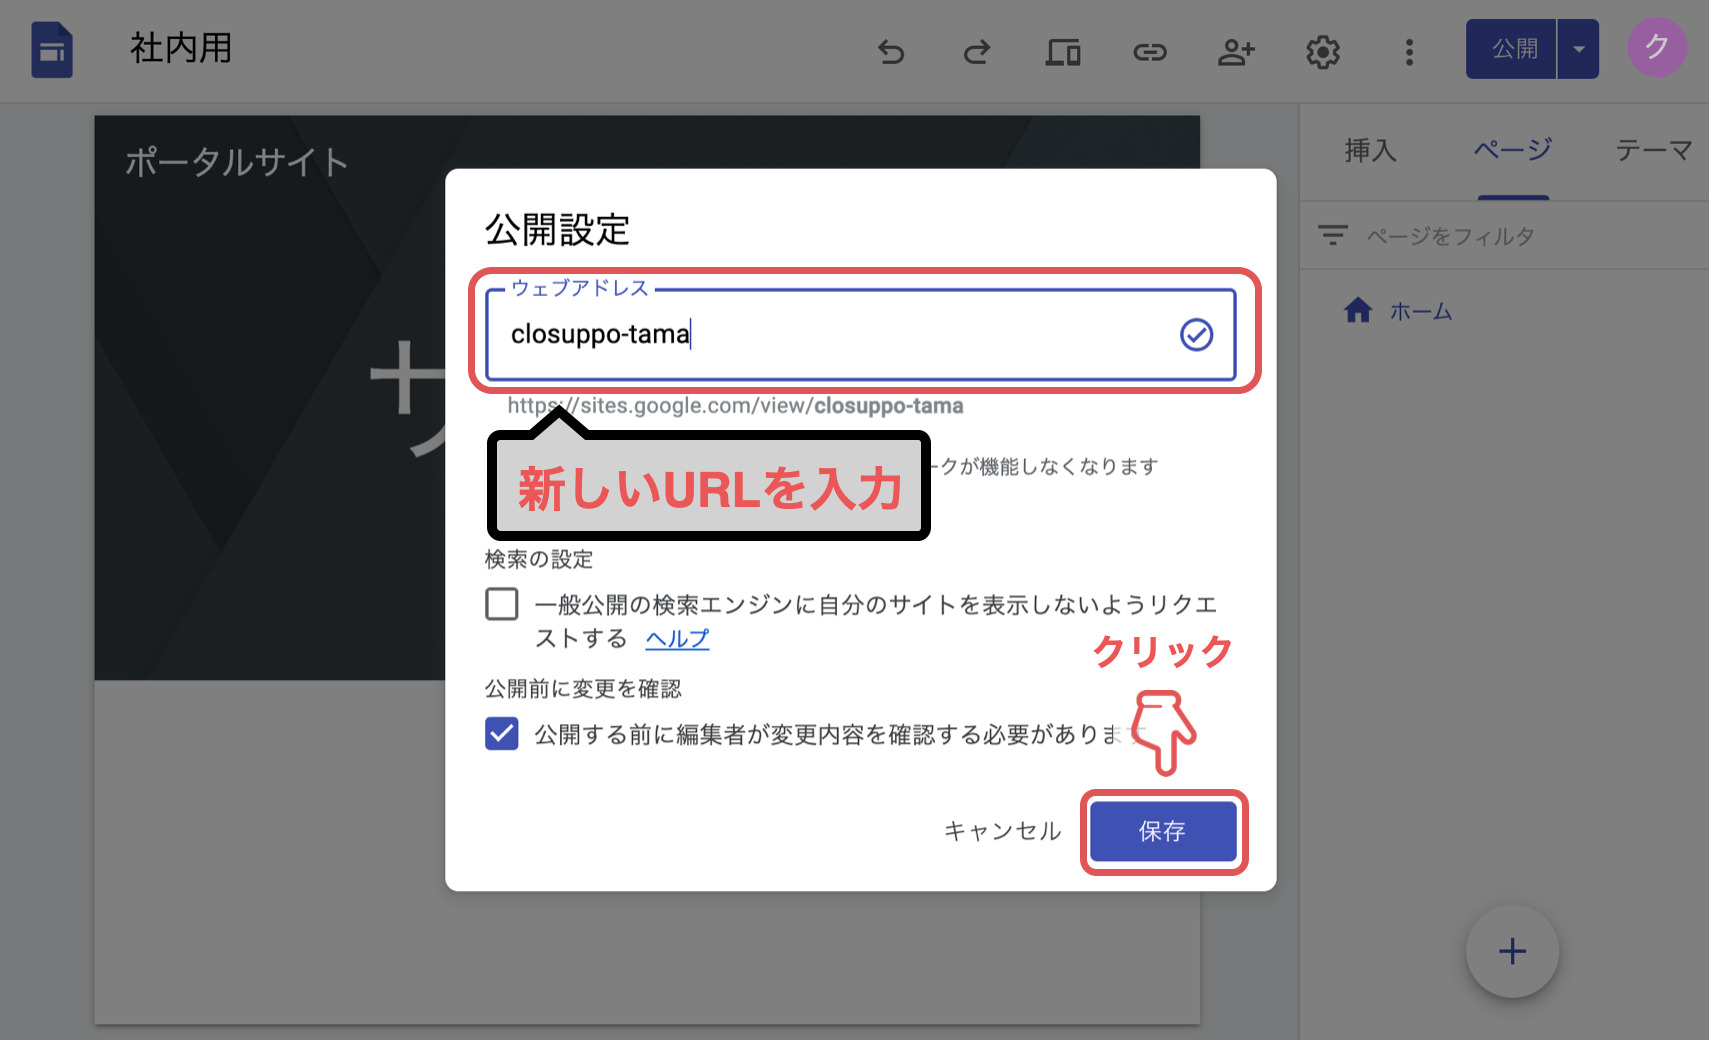Open the ヘルプ link
This screenshot has height=1040, width=1710.
click(x=676, y=638)
